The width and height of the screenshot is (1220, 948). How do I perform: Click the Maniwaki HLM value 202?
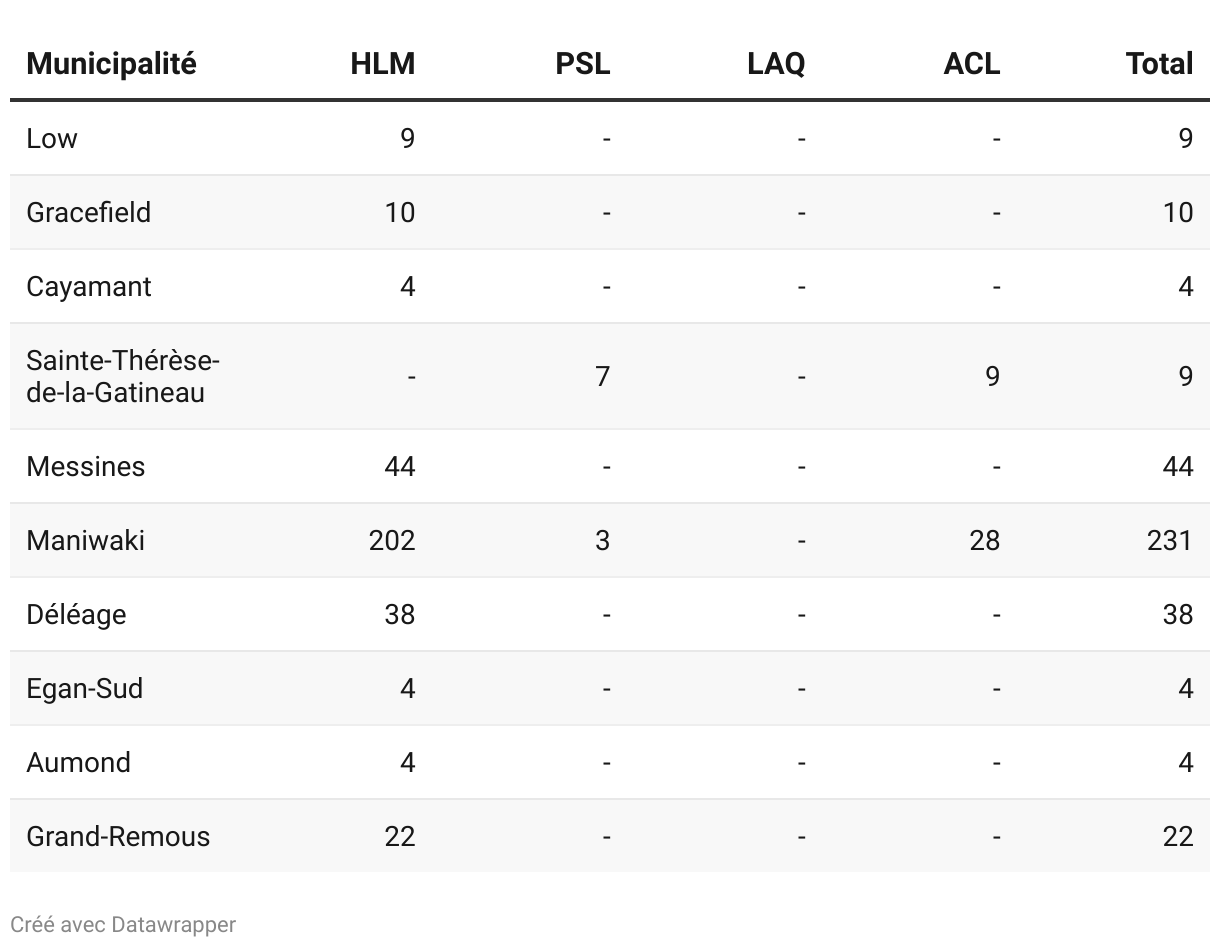pyautogui.click(x=392, y=540)
